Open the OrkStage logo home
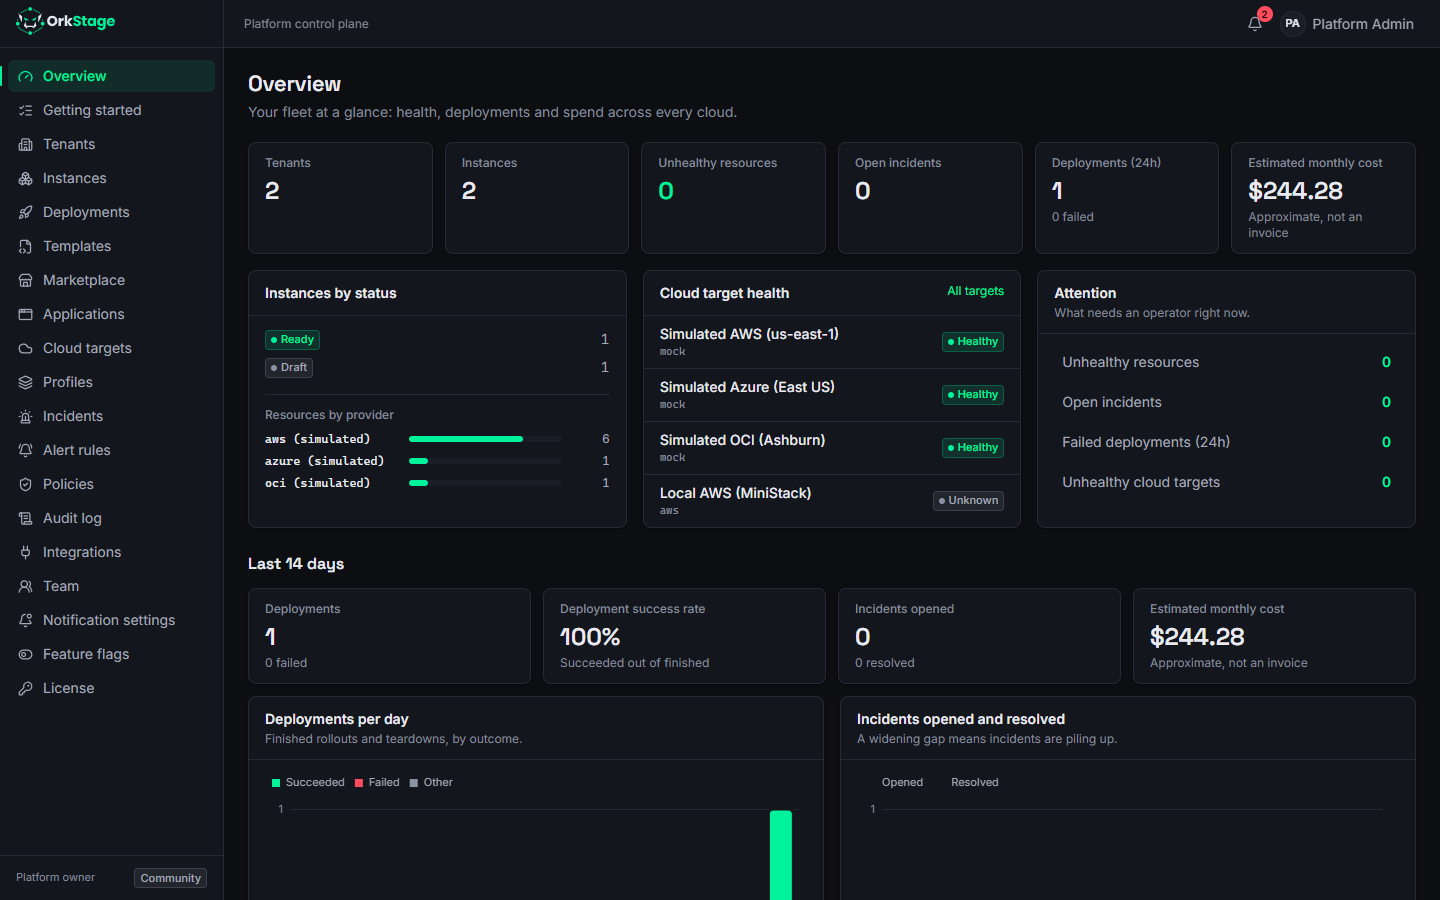Image resolution: width=1440 pixels, height=900 pixels. tap(66, 21)
